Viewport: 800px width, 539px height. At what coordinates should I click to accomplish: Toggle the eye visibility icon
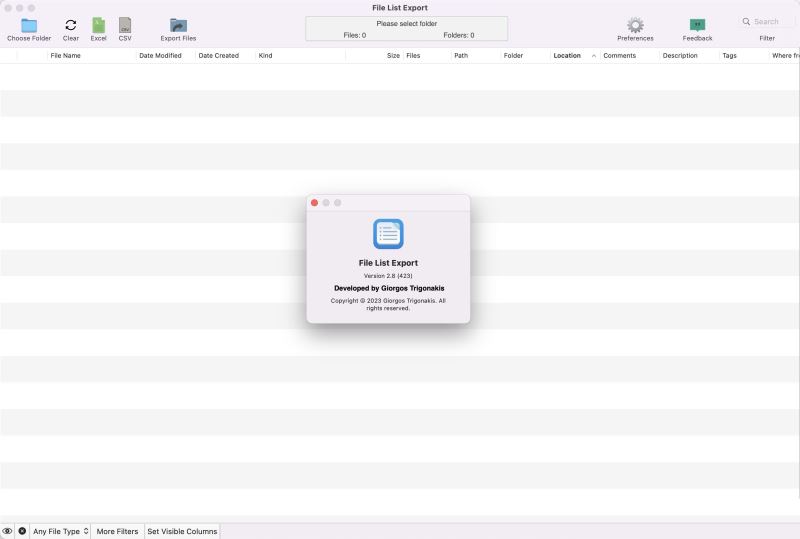(x=7, y=531)
